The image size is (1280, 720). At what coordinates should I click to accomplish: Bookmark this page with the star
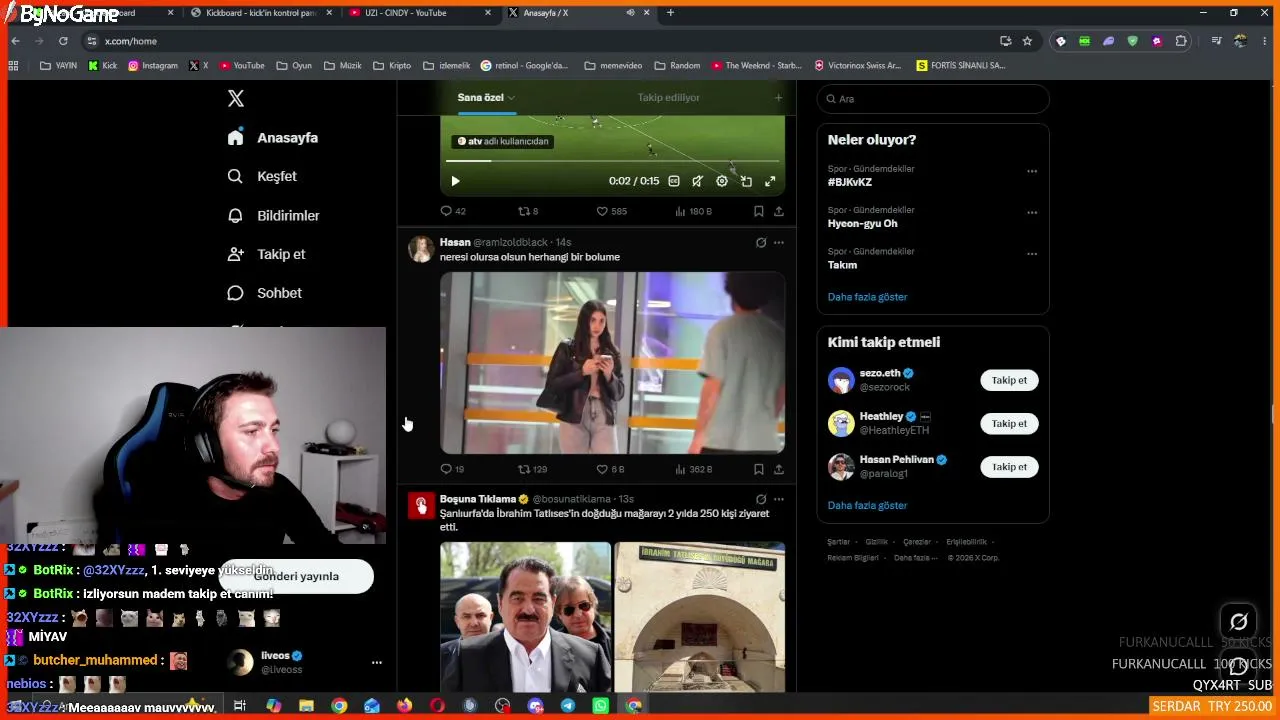tap(1027, 41)
